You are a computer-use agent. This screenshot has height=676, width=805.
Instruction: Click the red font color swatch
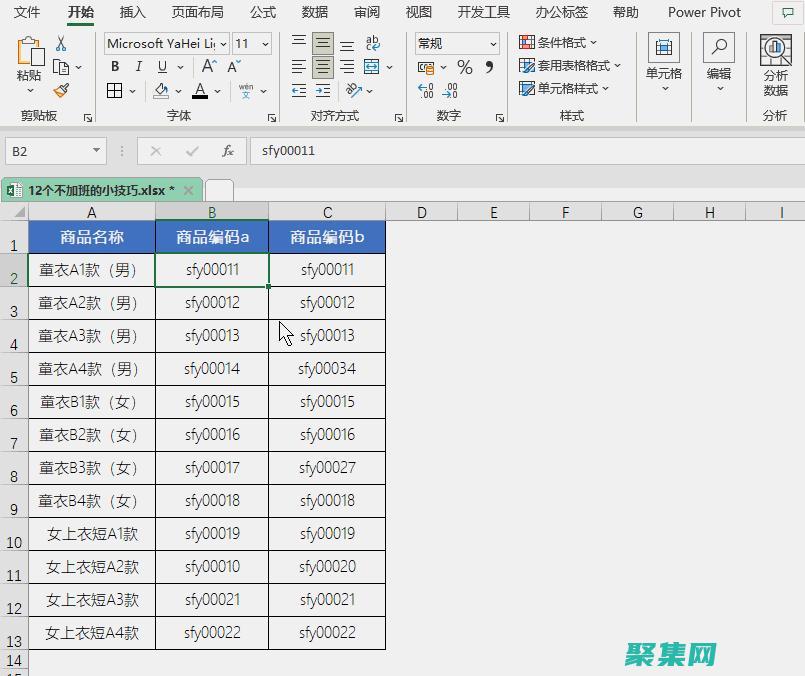pyautogui.click(x=201, y=95)
